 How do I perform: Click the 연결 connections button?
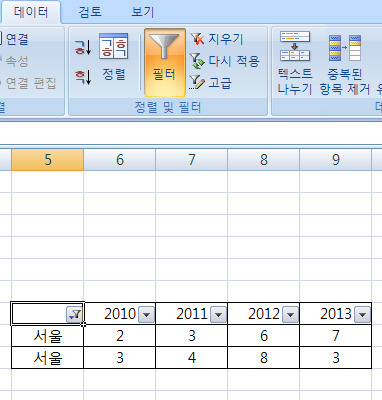[x=14, y=39]
